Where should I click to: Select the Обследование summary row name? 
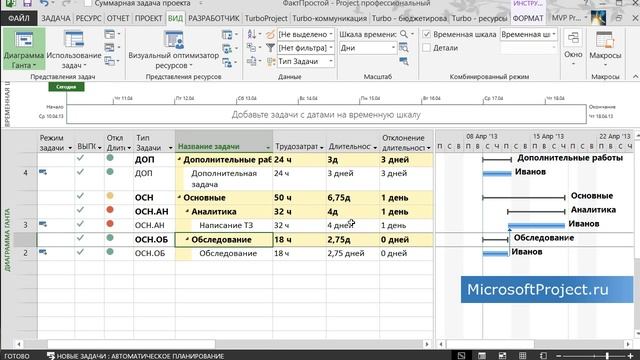224,240
